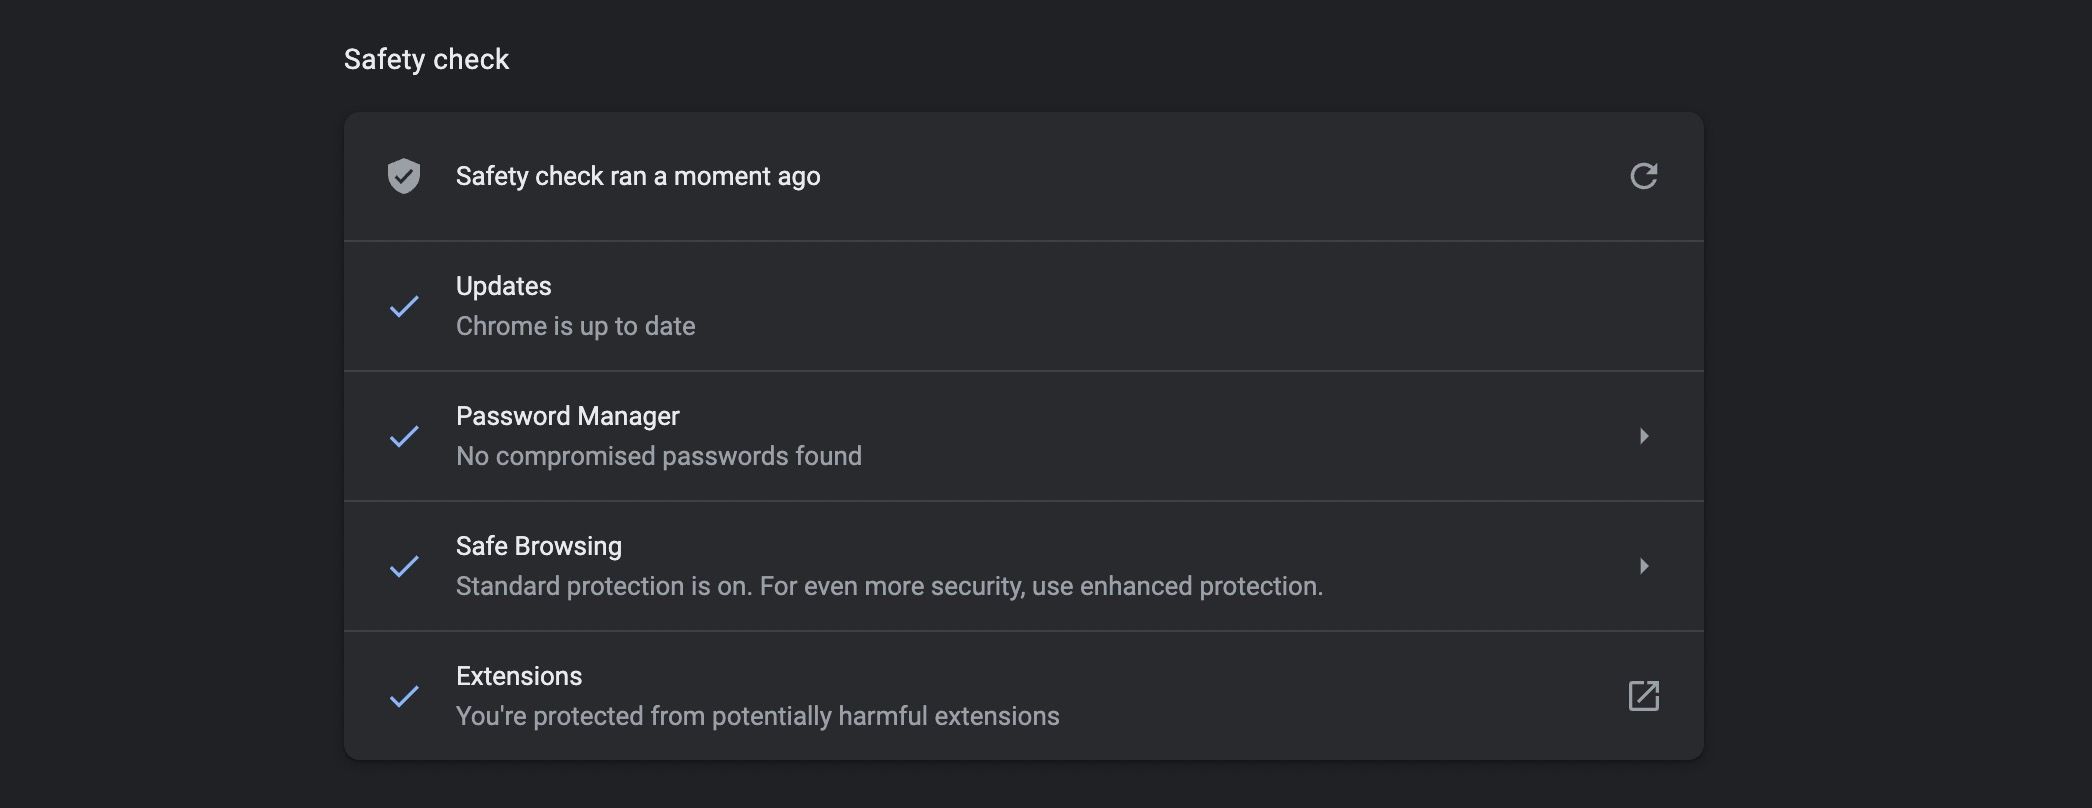Screen dimensions: 2092x808
Task: Click 'Safety check ran a moment ago' text
Action: tap(638, 176)
